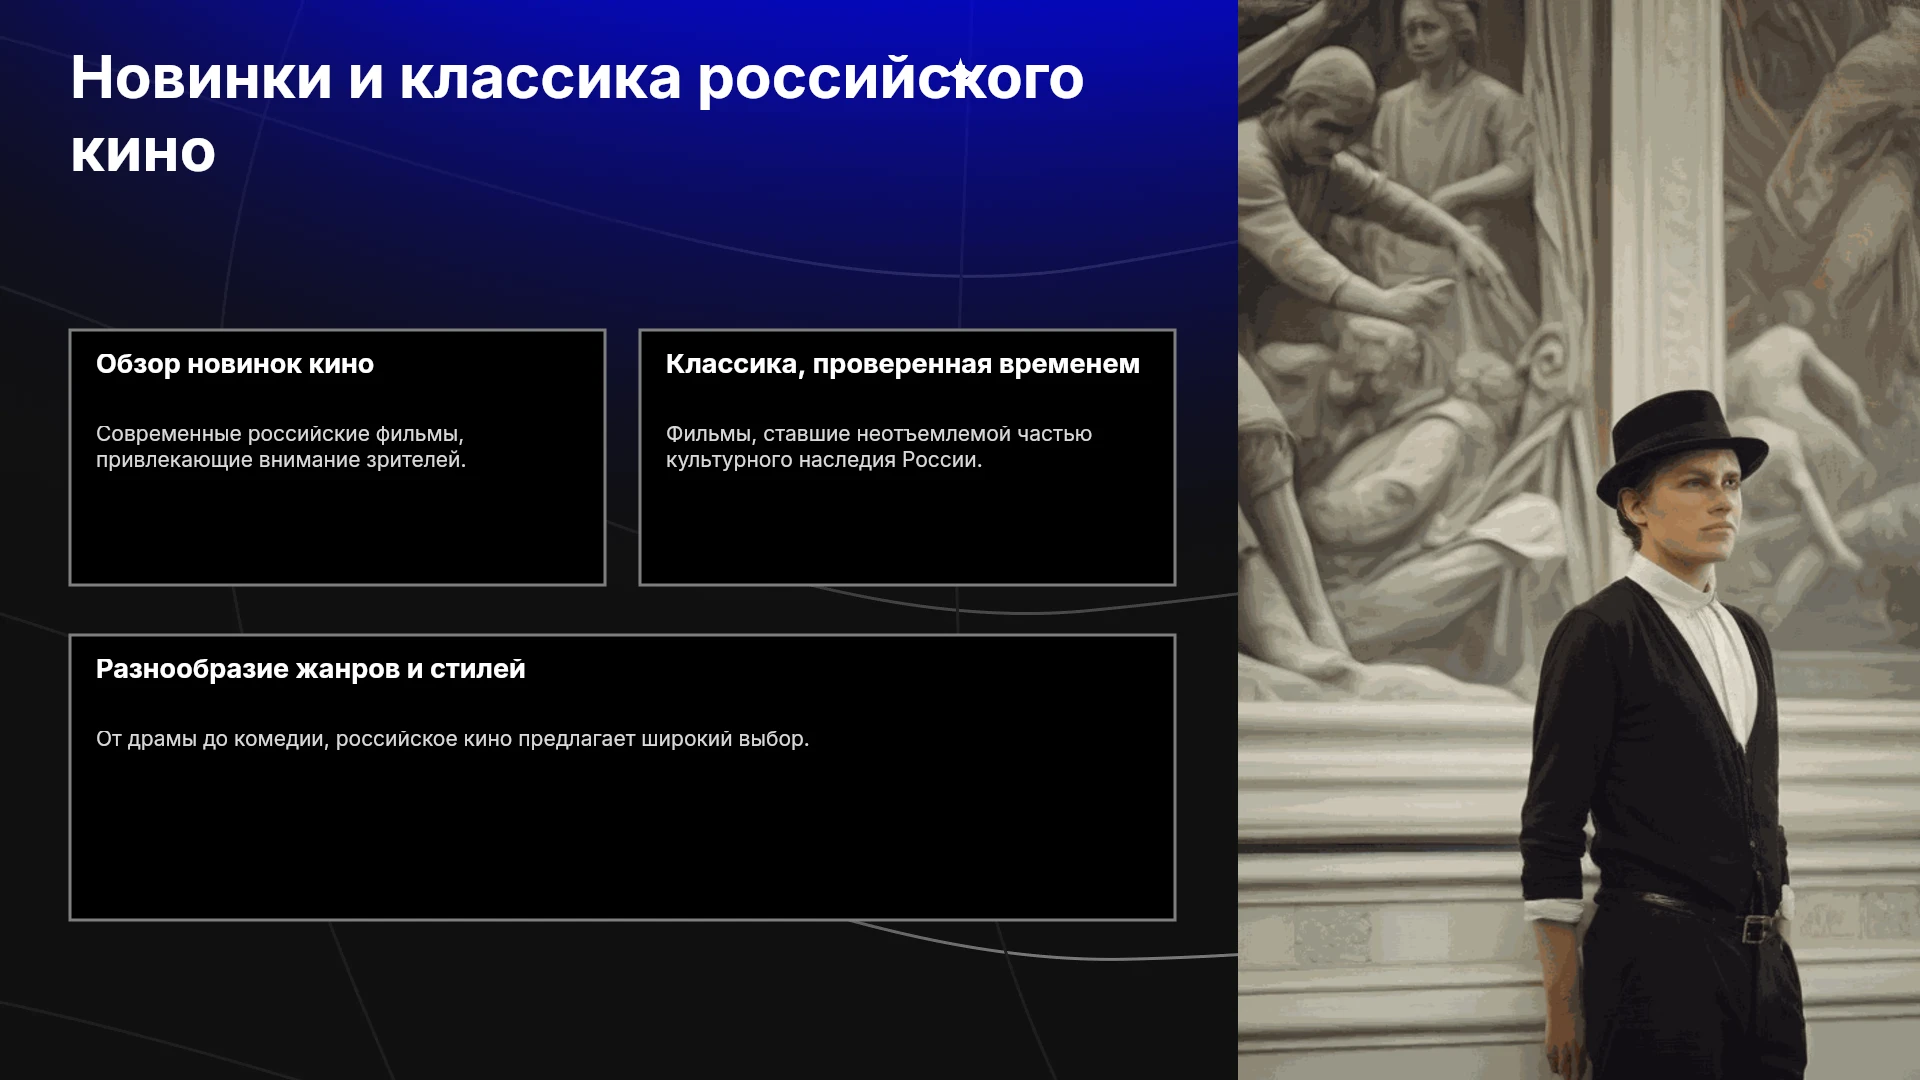1920x1080 pixels.
Task: Click the text "Современные российские фильмы" paragraph
Action: tap(281, 447)
